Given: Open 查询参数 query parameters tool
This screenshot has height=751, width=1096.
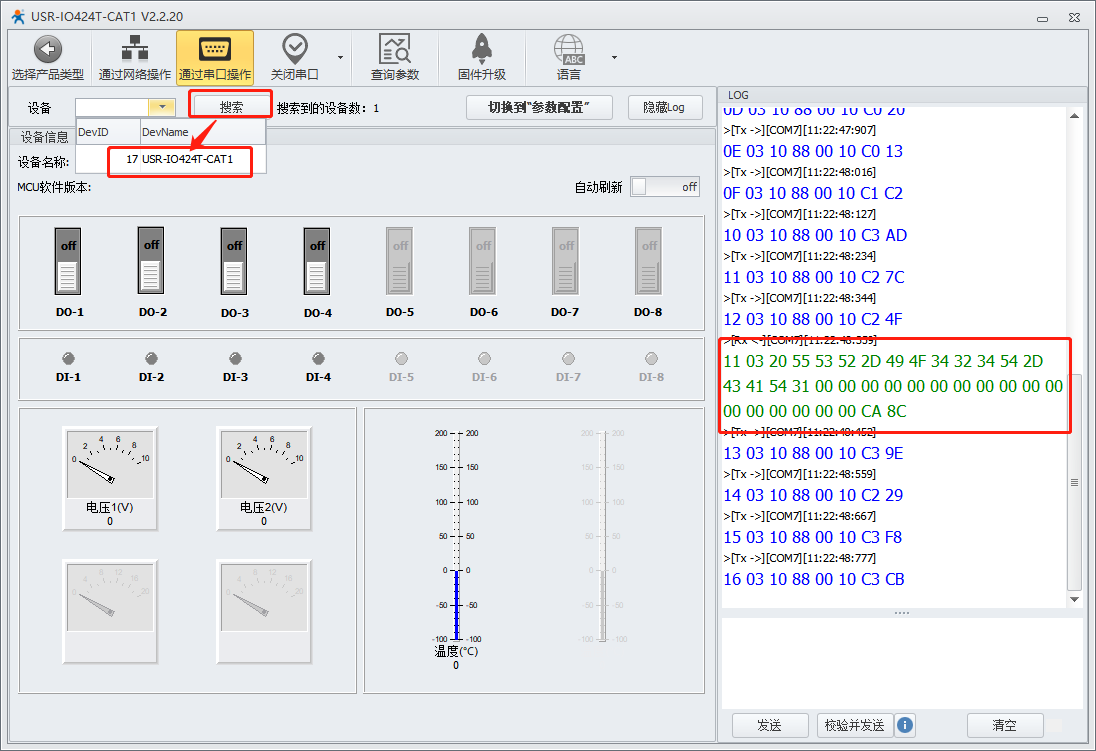Looking at the screenshot, I should click(x=395, y=57).
